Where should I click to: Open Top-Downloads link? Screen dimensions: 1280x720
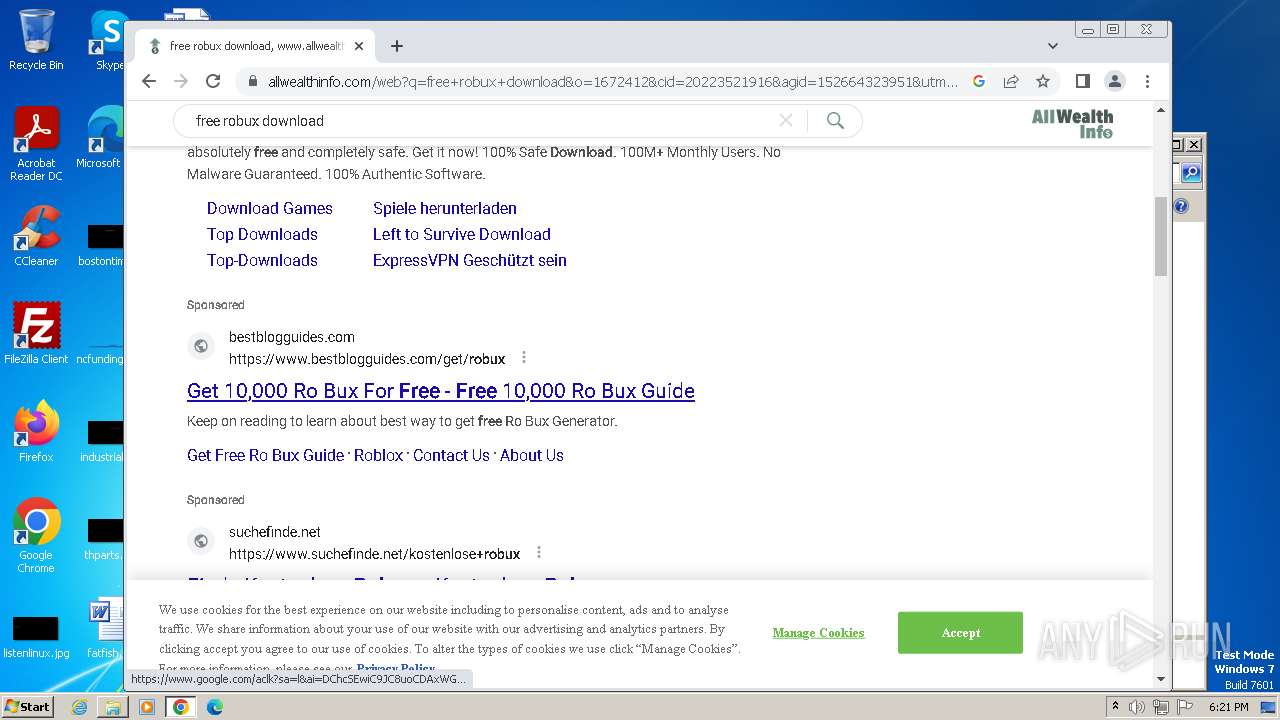coord(262,260)
